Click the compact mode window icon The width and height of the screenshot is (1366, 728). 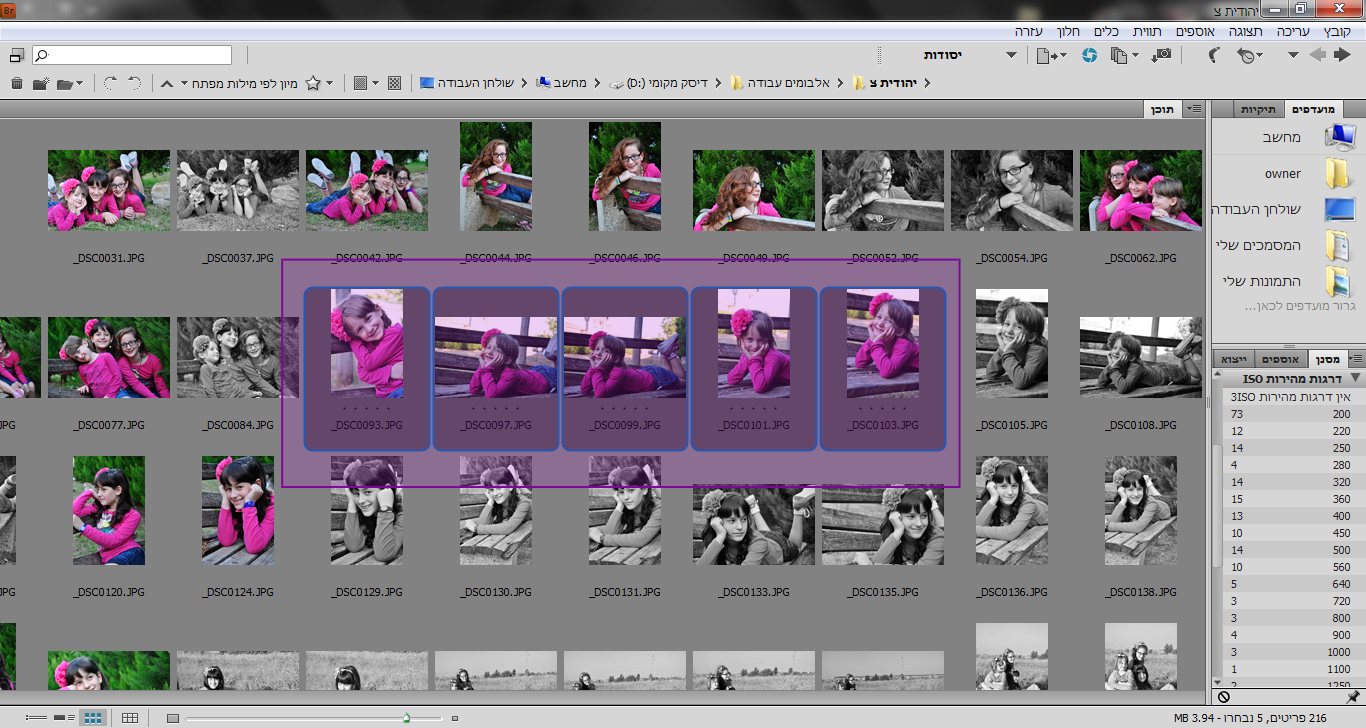[17, 55]
